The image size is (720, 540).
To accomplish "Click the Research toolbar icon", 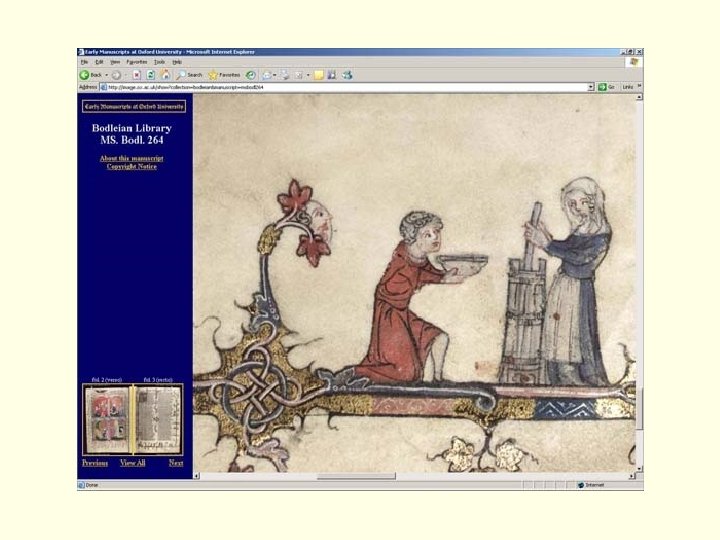I will coord(332,75).
